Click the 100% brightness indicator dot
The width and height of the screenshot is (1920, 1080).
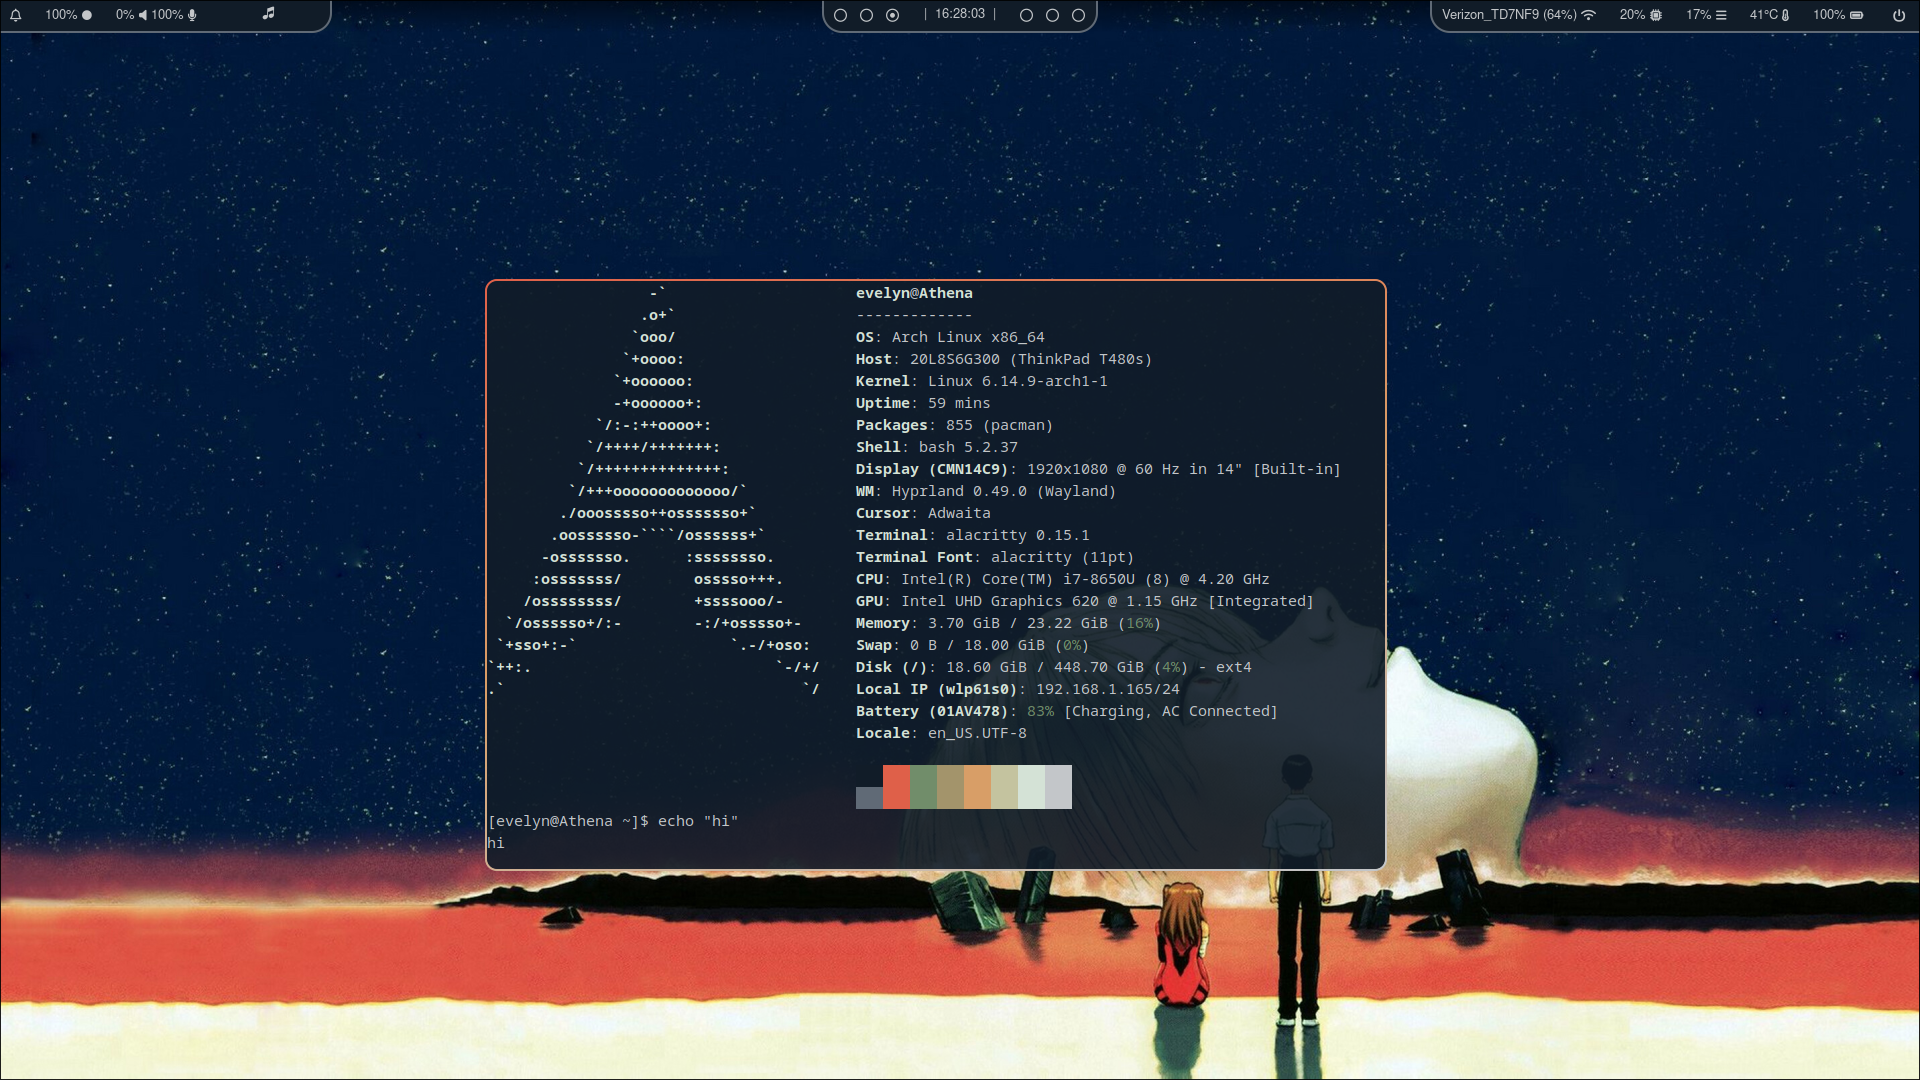tap(87, 15)
